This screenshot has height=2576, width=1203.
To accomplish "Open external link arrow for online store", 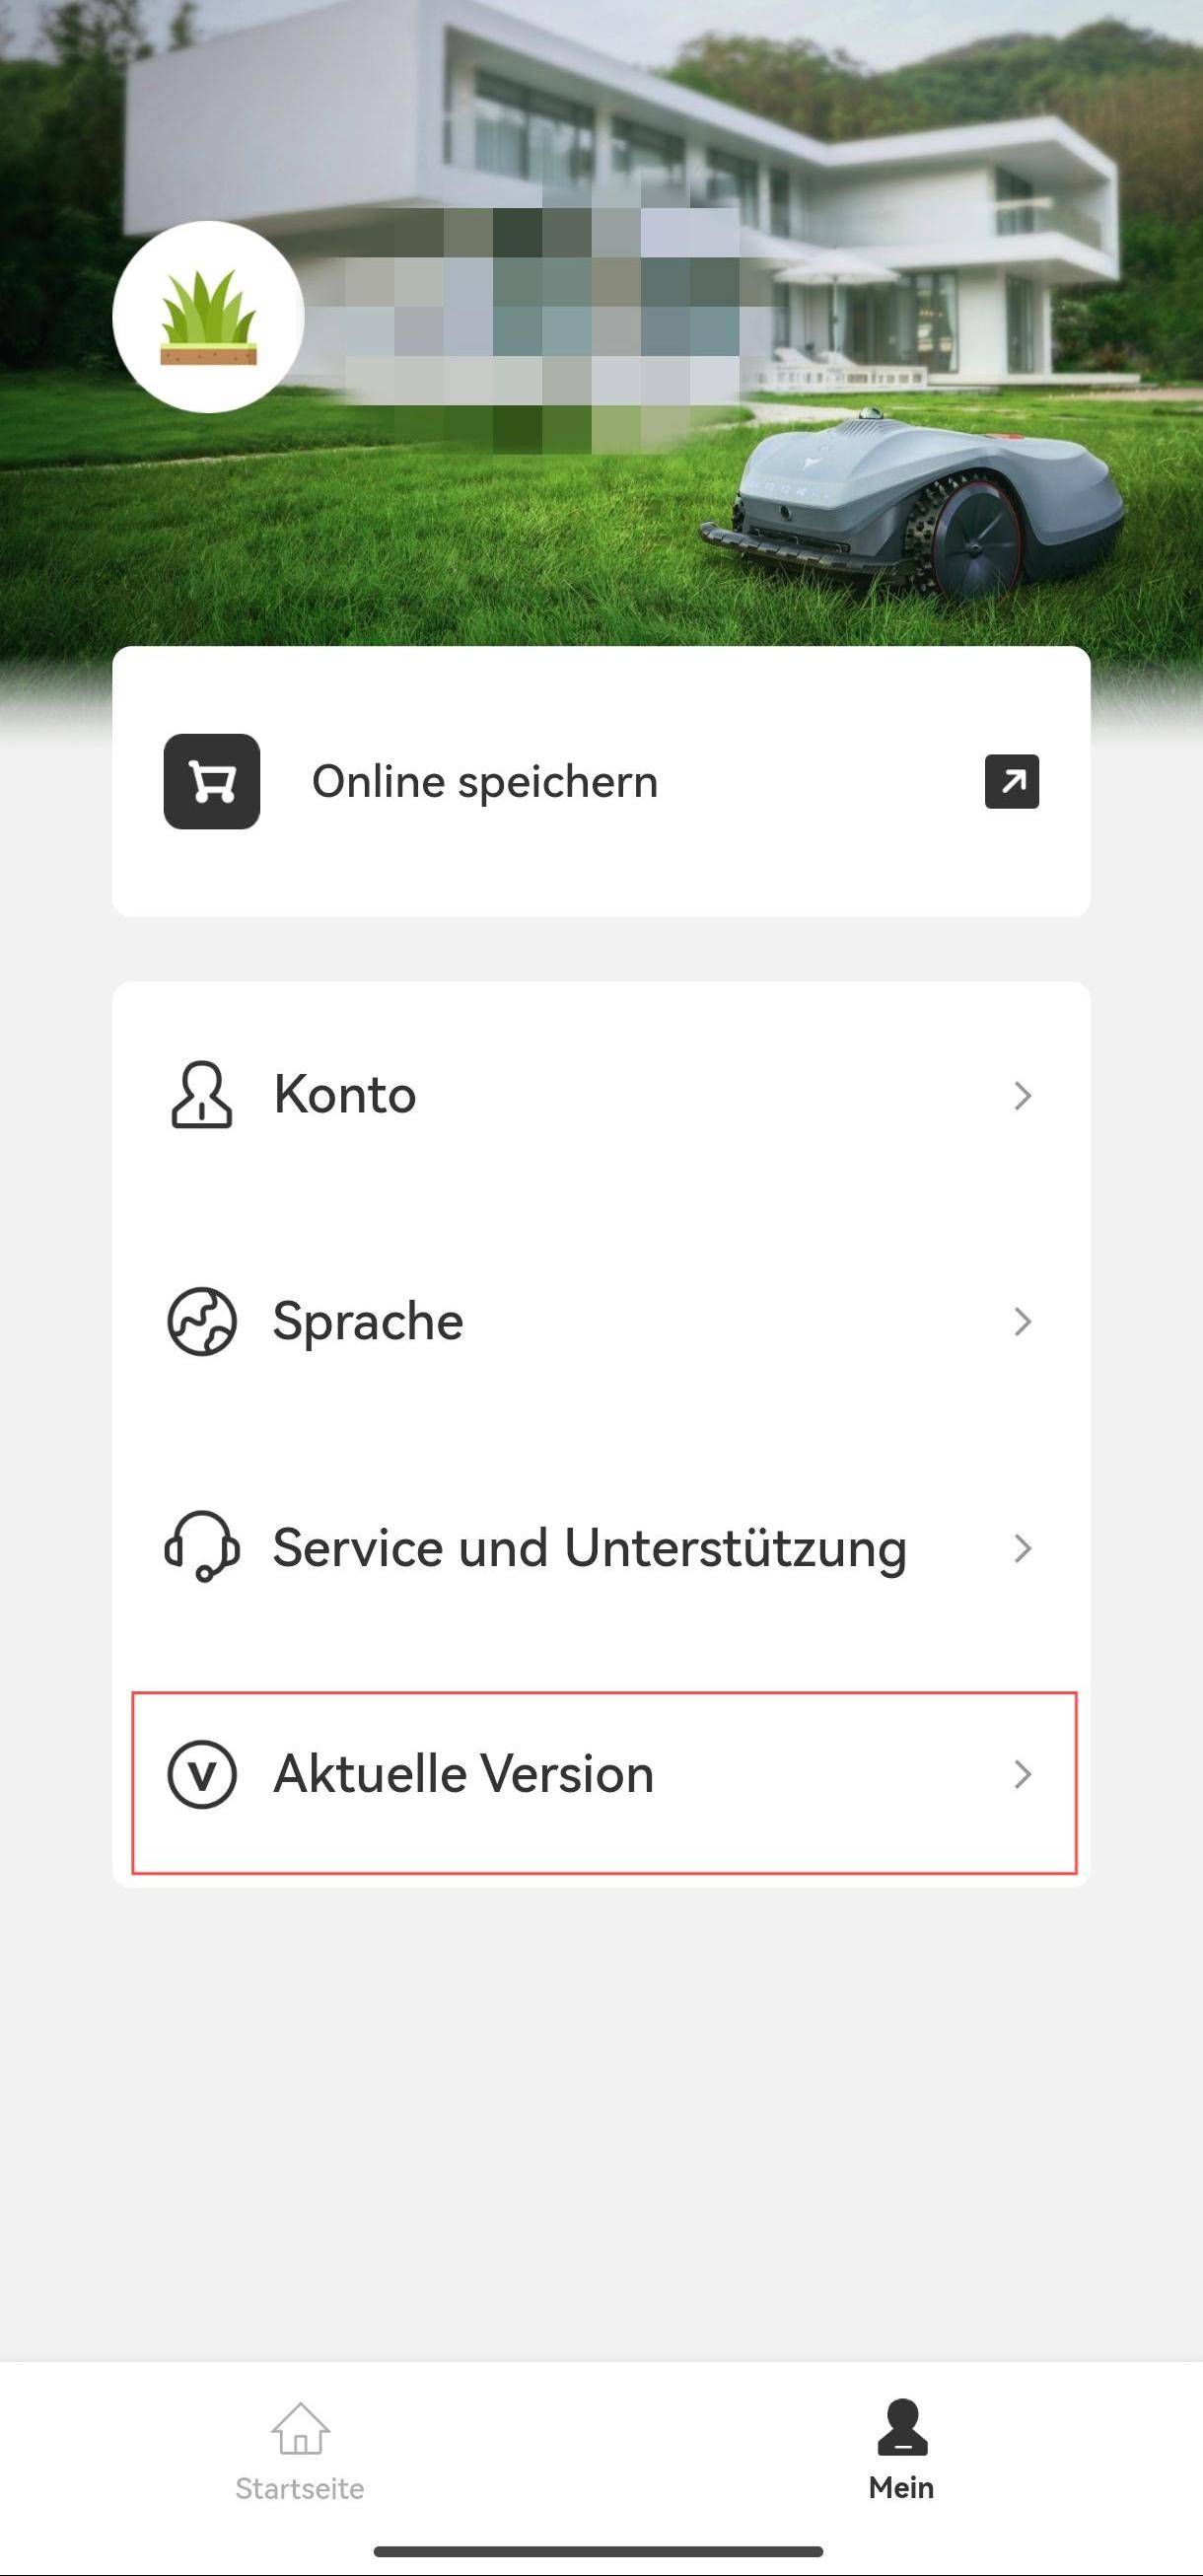I will click(1012, 781).
